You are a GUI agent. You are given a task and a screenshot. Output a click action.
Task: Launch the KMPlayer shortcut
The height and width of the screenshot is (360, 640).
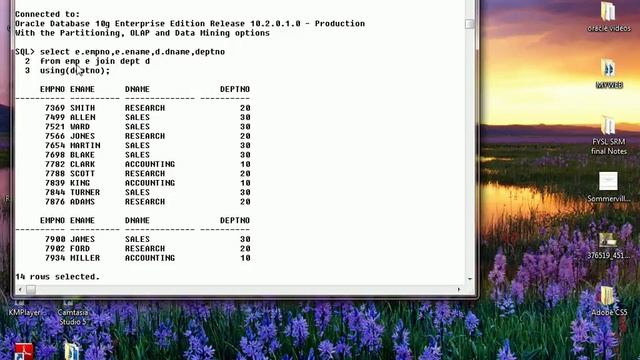pyautogui.click(x=24, y=309)
